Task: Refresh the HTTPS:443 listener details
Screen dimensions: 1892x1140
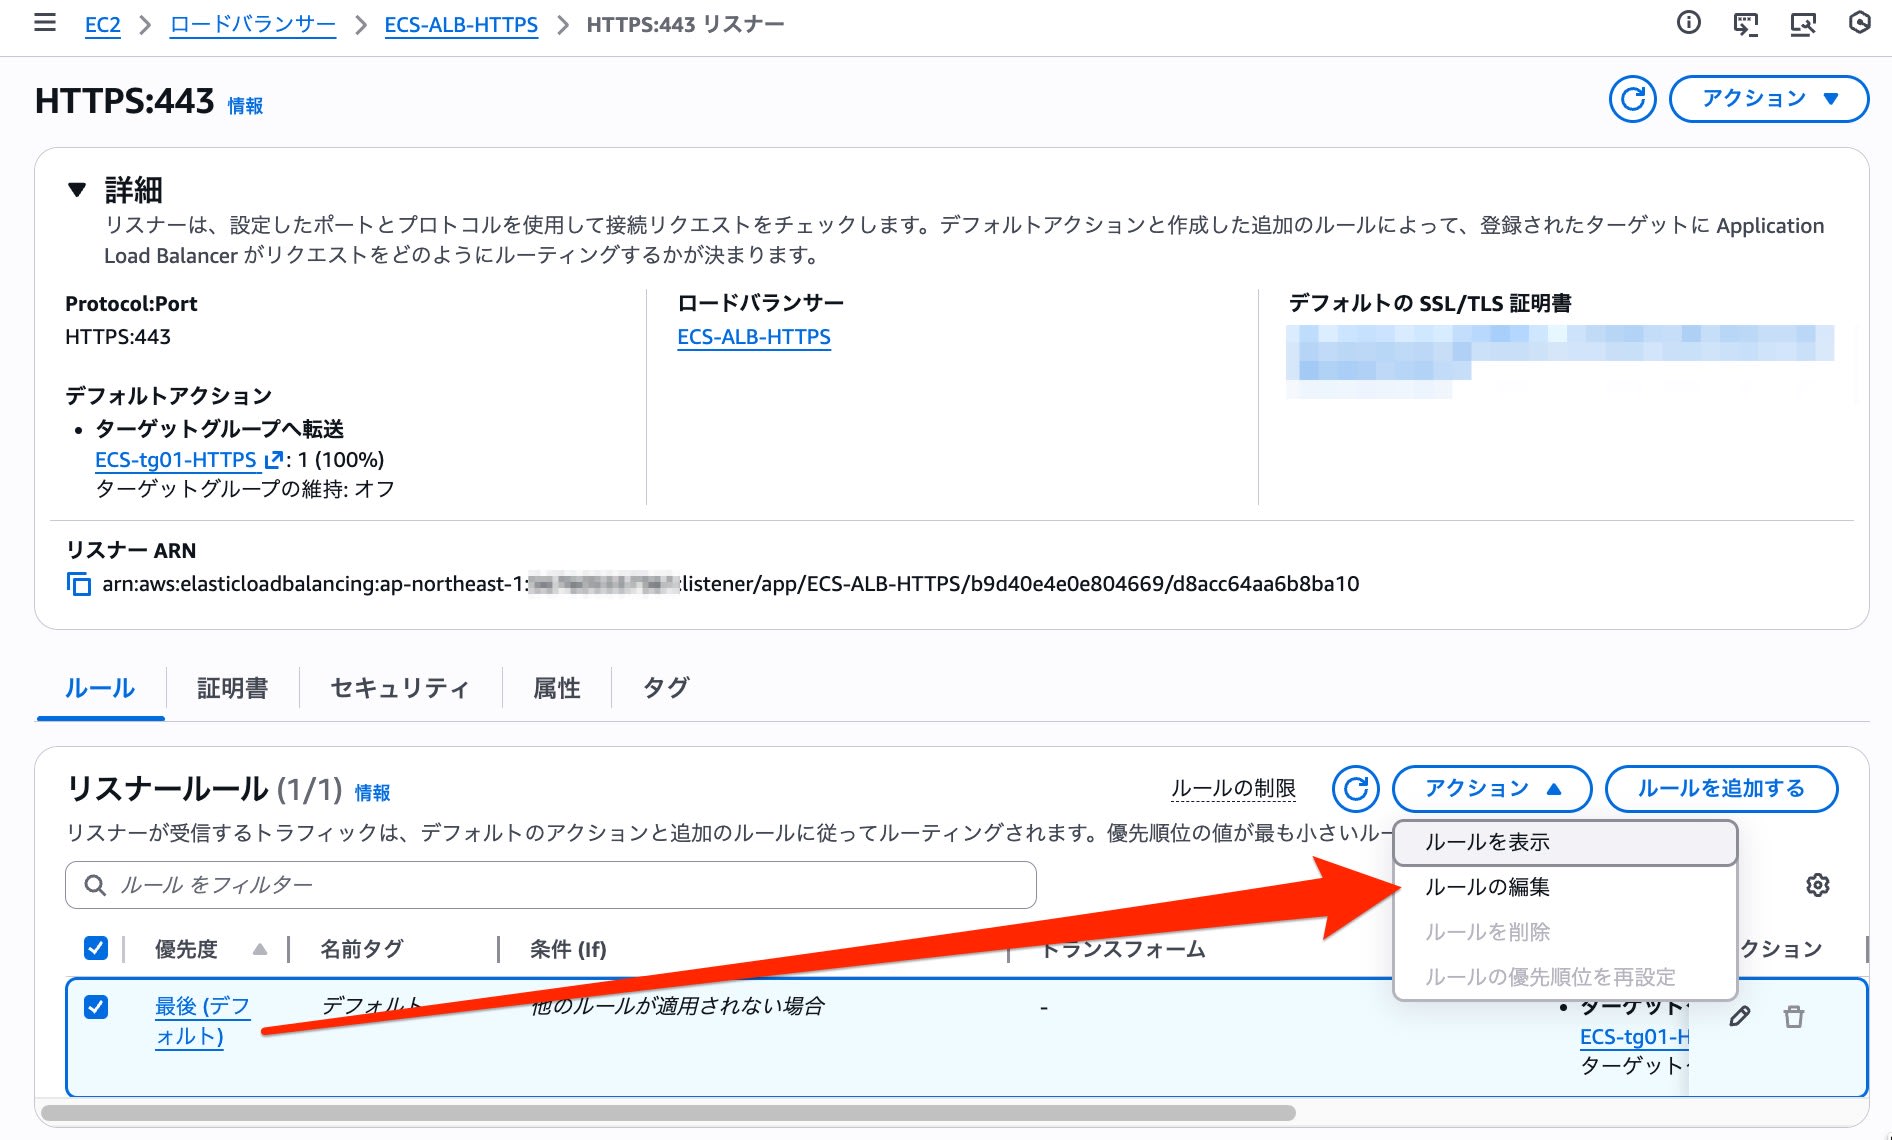Action: pyautogui.click(x=1634, y=99)
